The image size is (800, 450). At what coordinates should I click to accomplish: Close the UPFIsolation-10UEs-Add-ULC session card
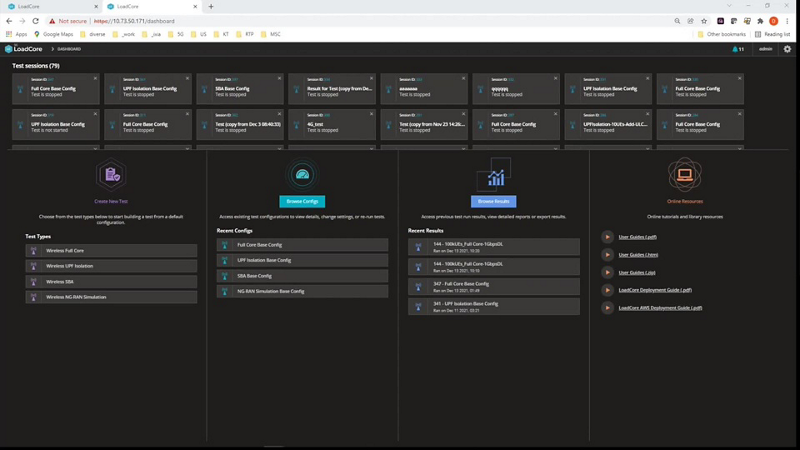tap(647, 114)
